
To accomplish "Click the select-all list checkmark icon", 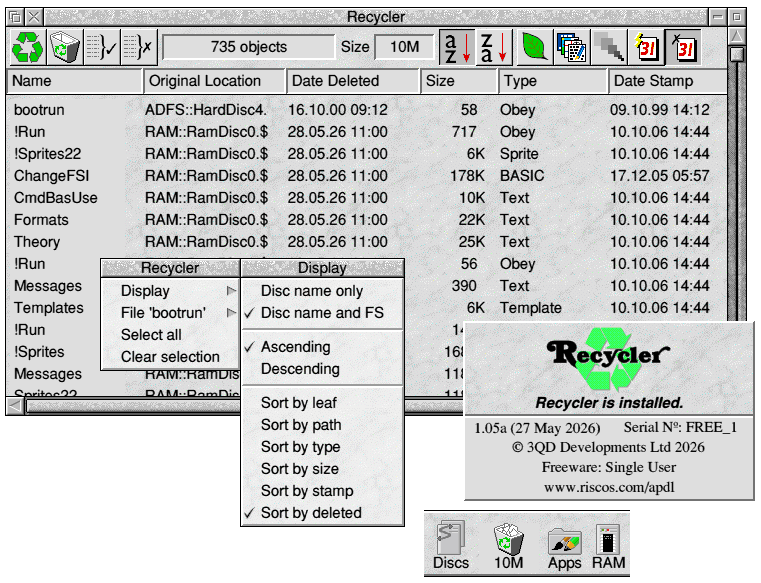I will (102, 47).
